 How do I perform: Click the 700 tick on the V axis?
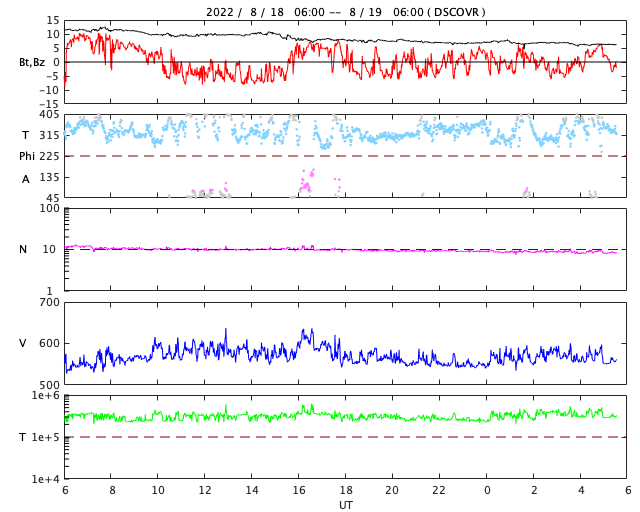(x=49, y=303)
